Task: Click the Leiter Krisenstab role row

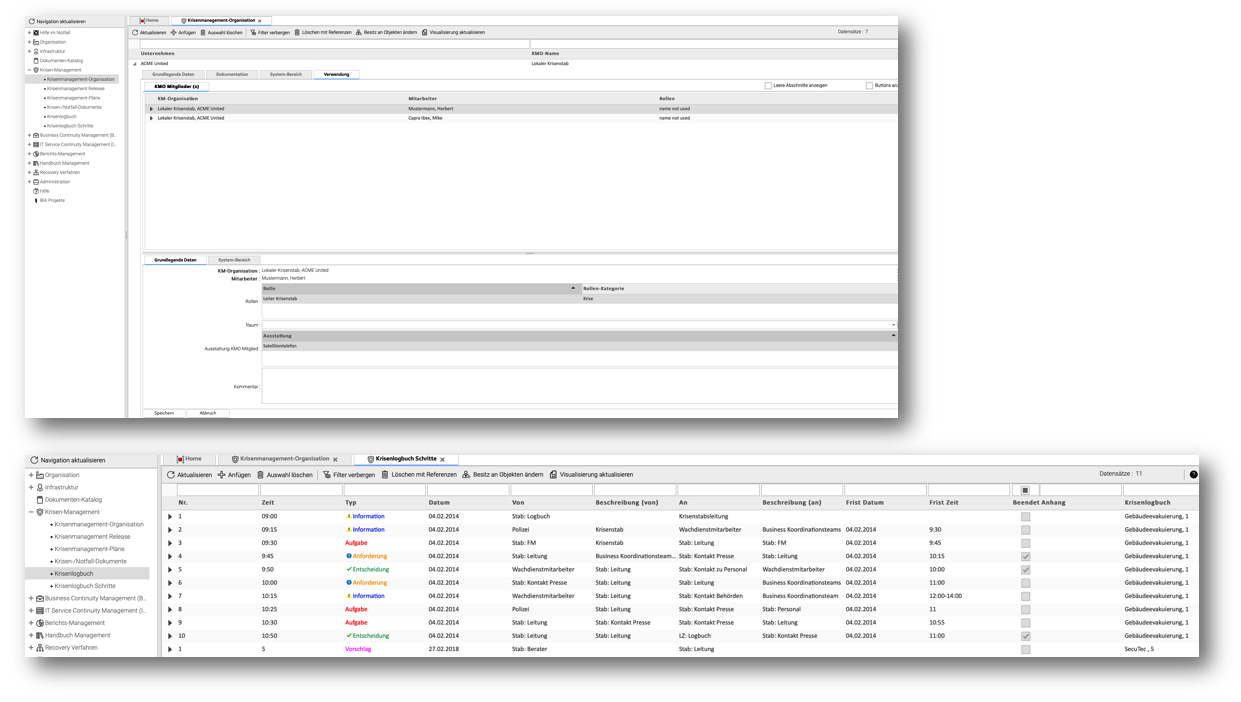Action: point(579,298)
